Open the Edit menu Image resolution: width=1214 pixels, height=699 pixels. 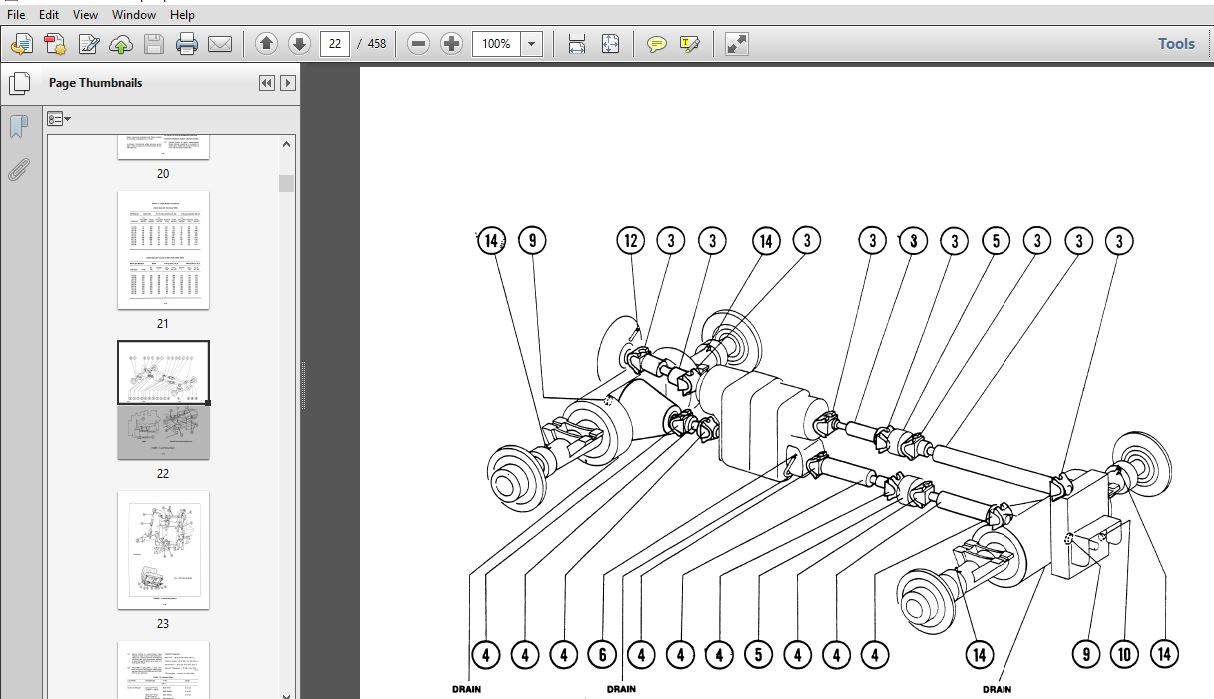[x=49, y=15]
